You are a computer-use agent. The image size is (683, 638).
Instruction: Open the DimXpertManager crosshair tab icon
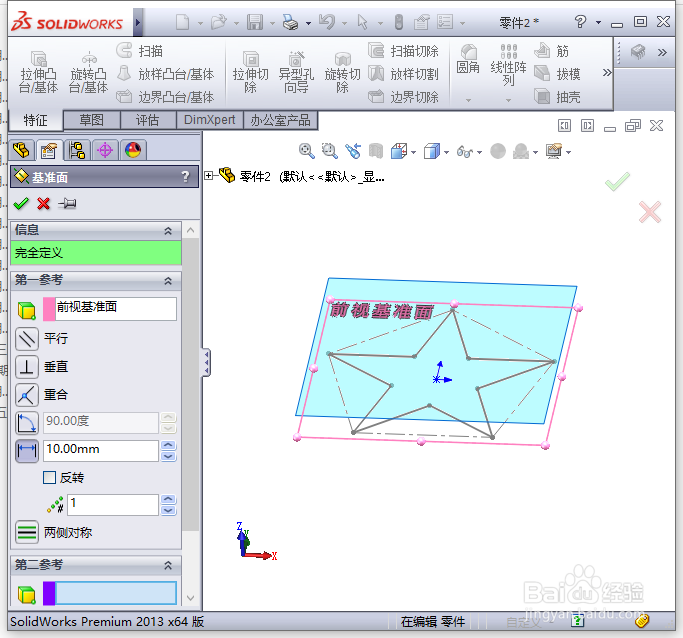105,150
